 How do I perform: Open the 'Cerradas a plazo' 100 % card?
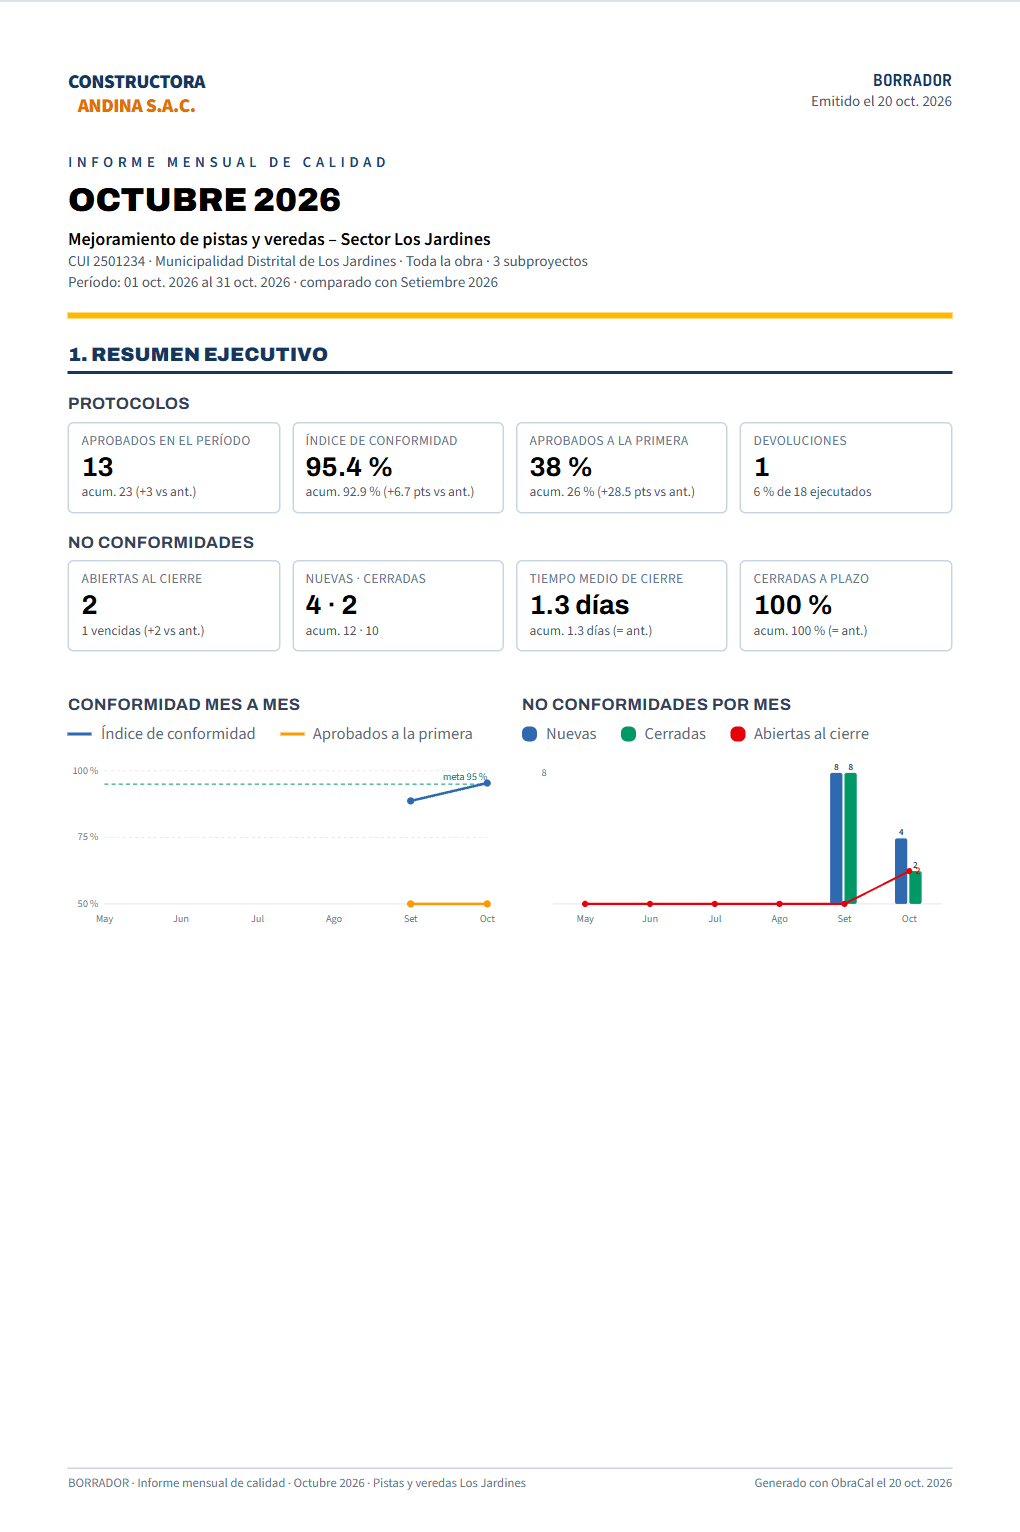click(x=846, y=606)
